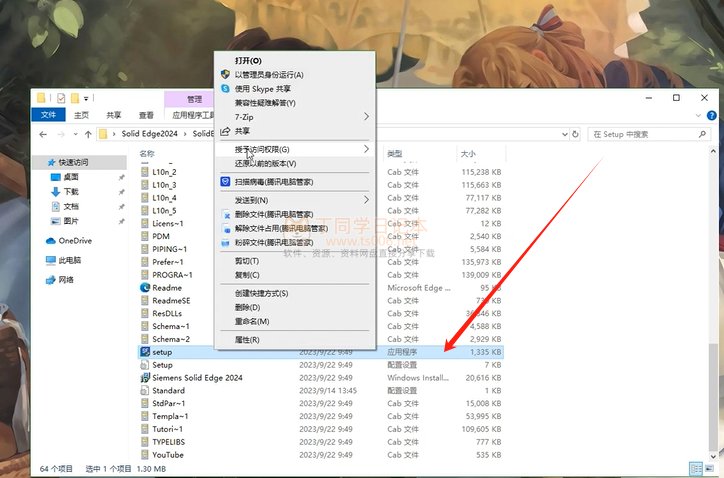This screenshot has height=478, width=724.
Task: Open the 共享 ribbon tab
Action: 114,115
